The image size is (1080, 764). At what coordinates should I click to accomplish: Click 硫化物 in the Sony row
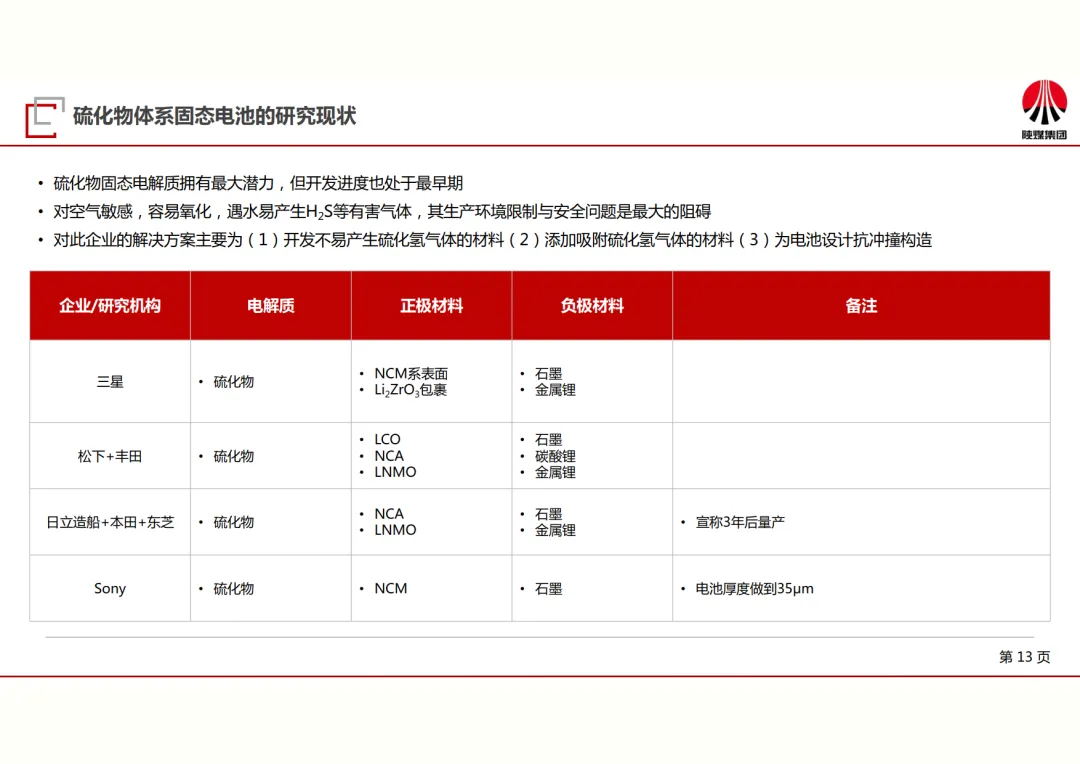[x=233, y=588]
